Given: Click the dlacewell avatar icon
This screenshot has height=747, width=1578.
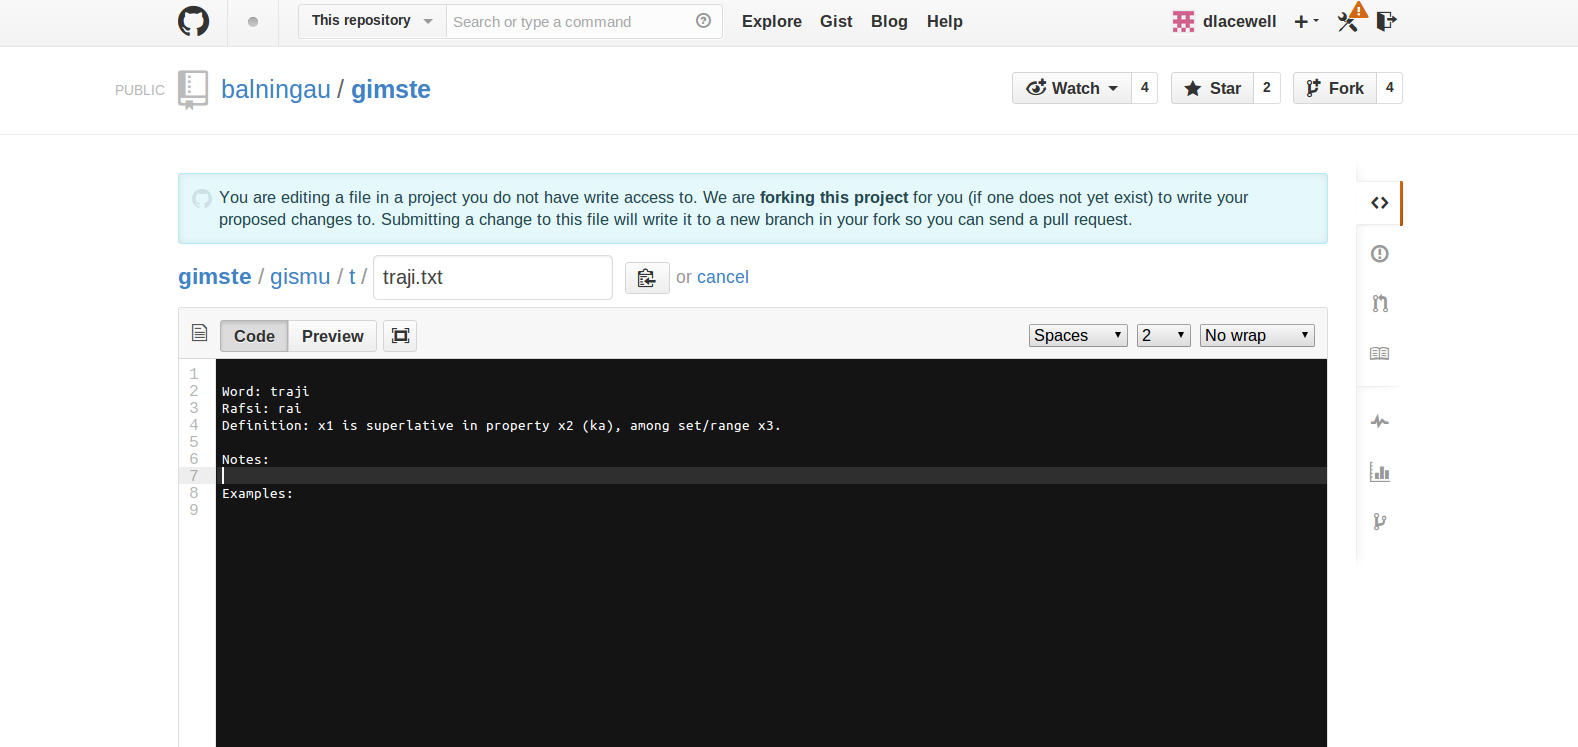Looking at the screenshot, I should [x=1184, y=21].
